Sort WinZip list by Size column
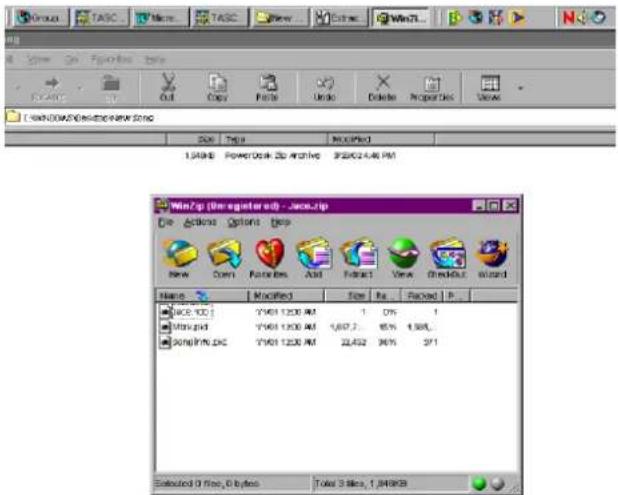Image resolution: width=618 pixels, height=495 pixels. coord(348,296)
